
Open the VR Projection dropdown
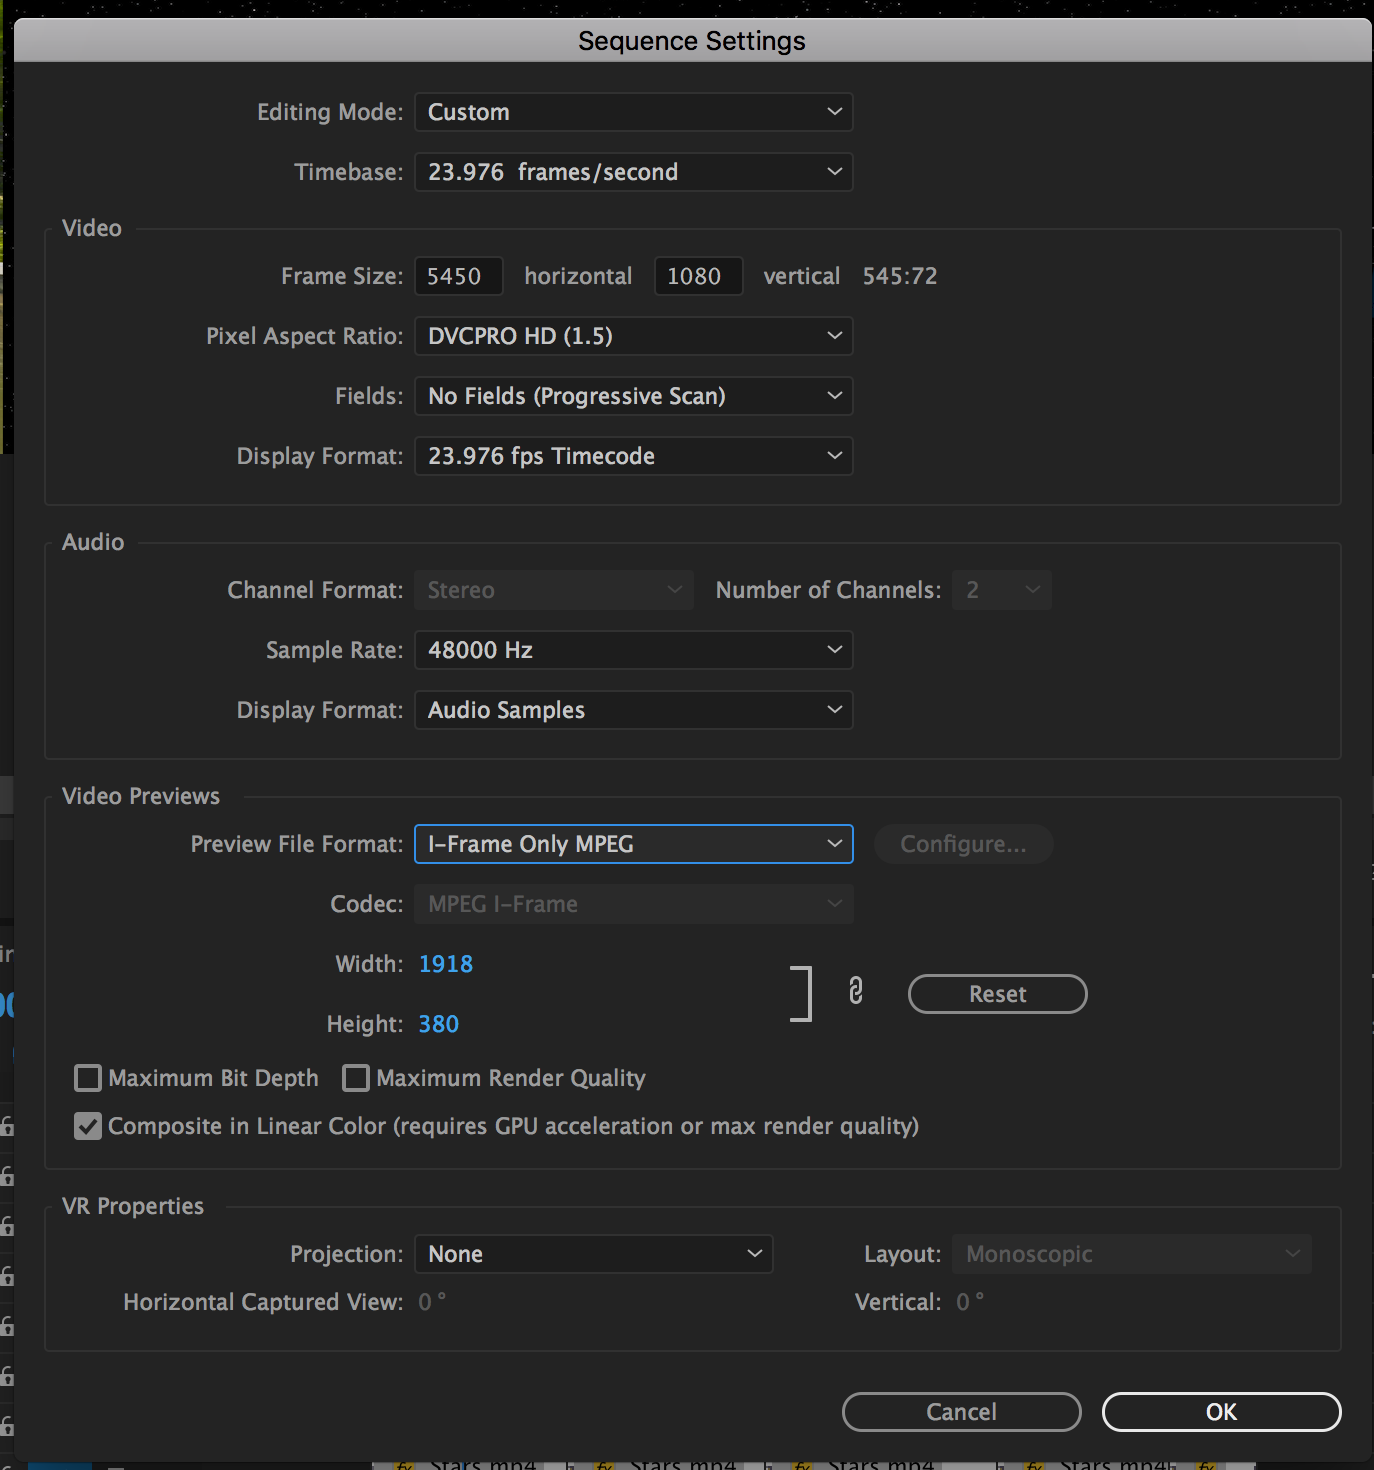pos(594,1254)
